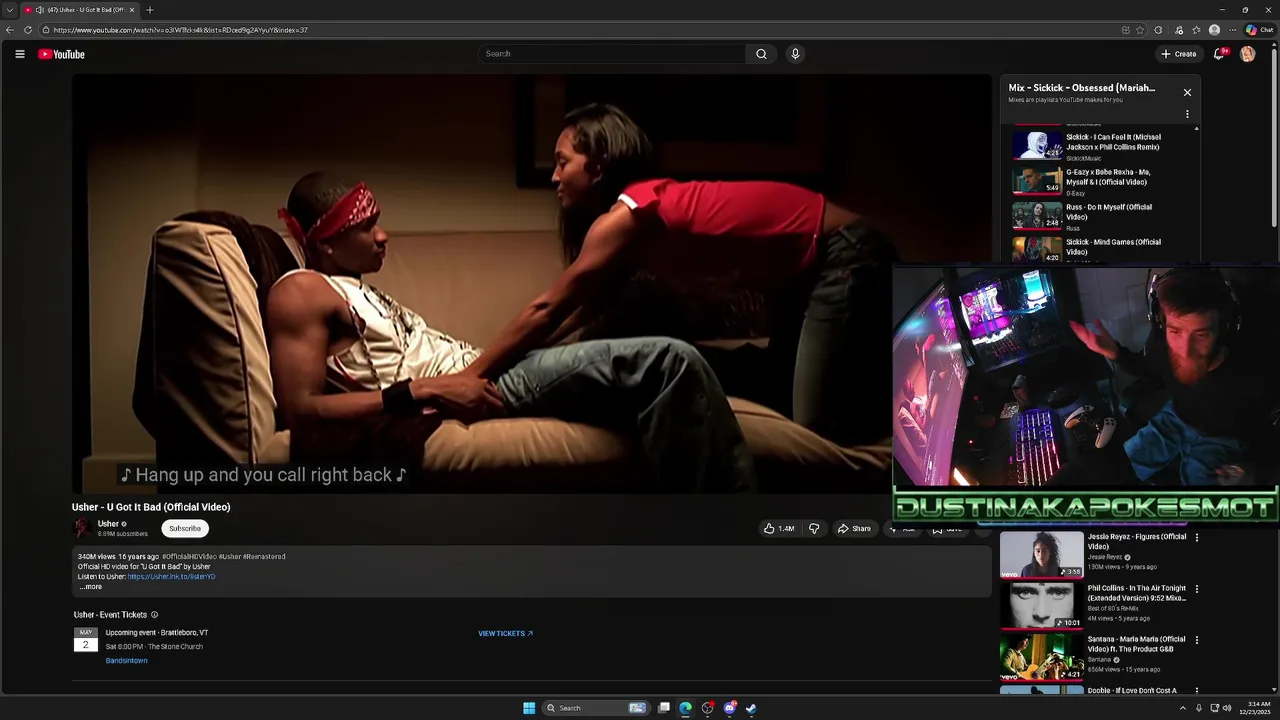1280x720 pixels.
Task: Open media control icon in toolbar
Action: coord(1179,30)
